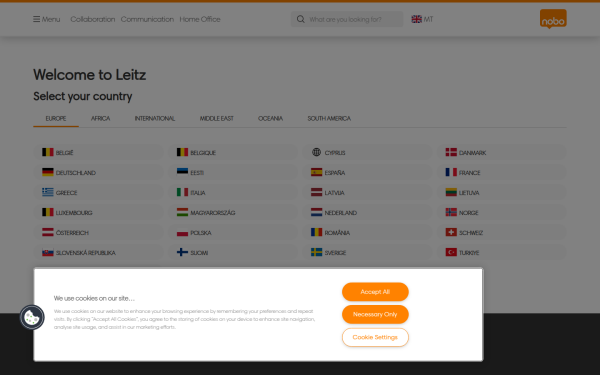Screen dimensions: 600x375
Task: Click the France flag icon
Action: pos(451,172)
